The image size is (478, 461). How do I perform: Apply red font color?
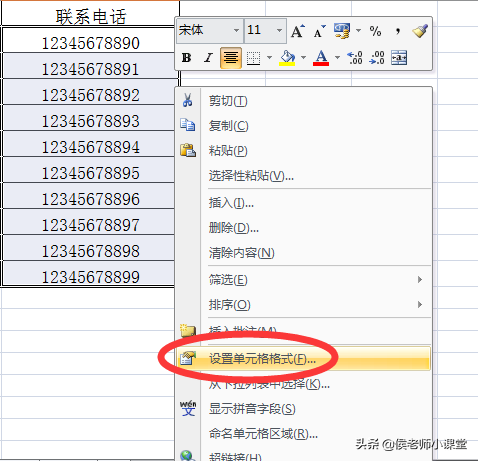(x=321, y=58)
